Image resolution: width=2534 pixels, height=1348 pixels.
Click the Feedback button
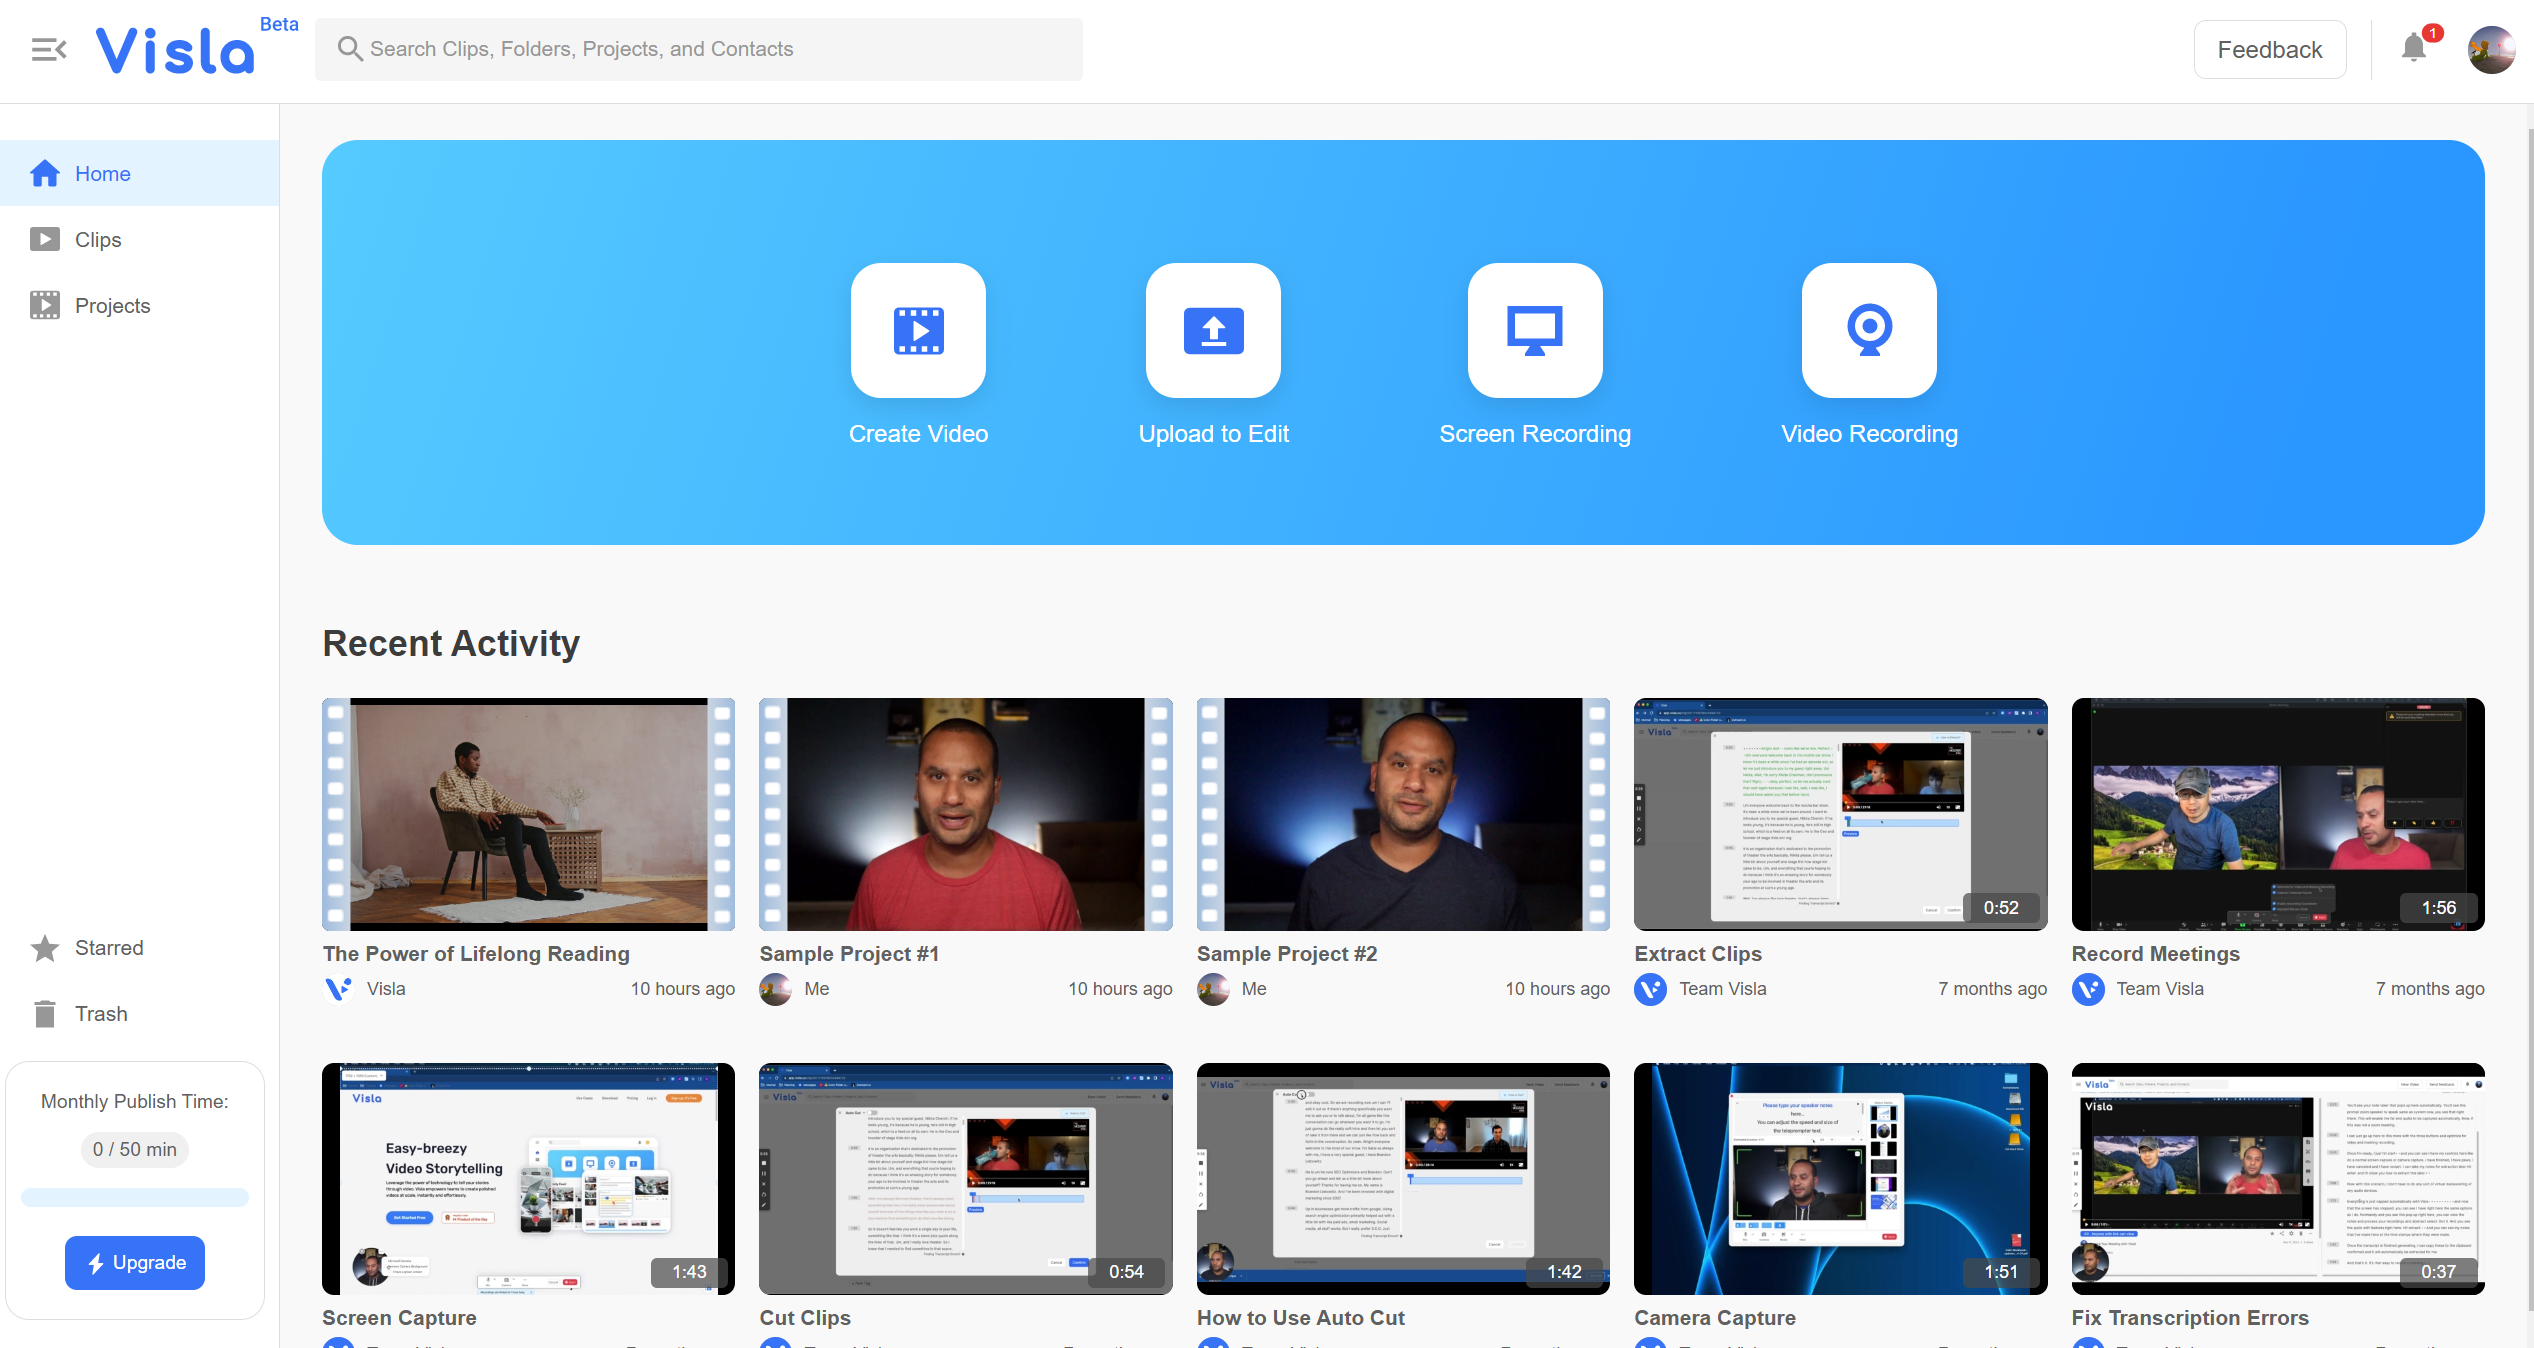(2269, 49)
